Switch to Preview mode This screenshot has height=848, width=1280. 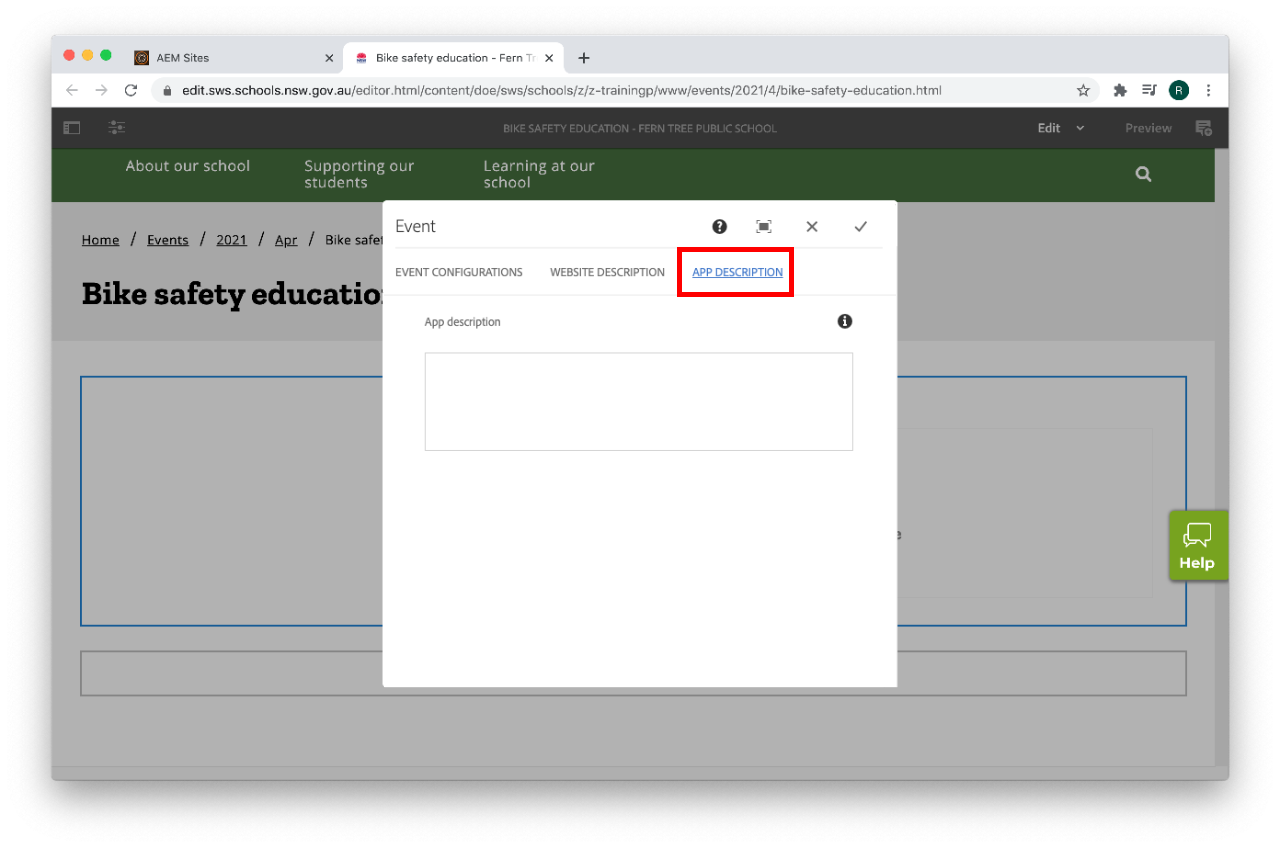pyautogui.click(x=1148, y=128)
